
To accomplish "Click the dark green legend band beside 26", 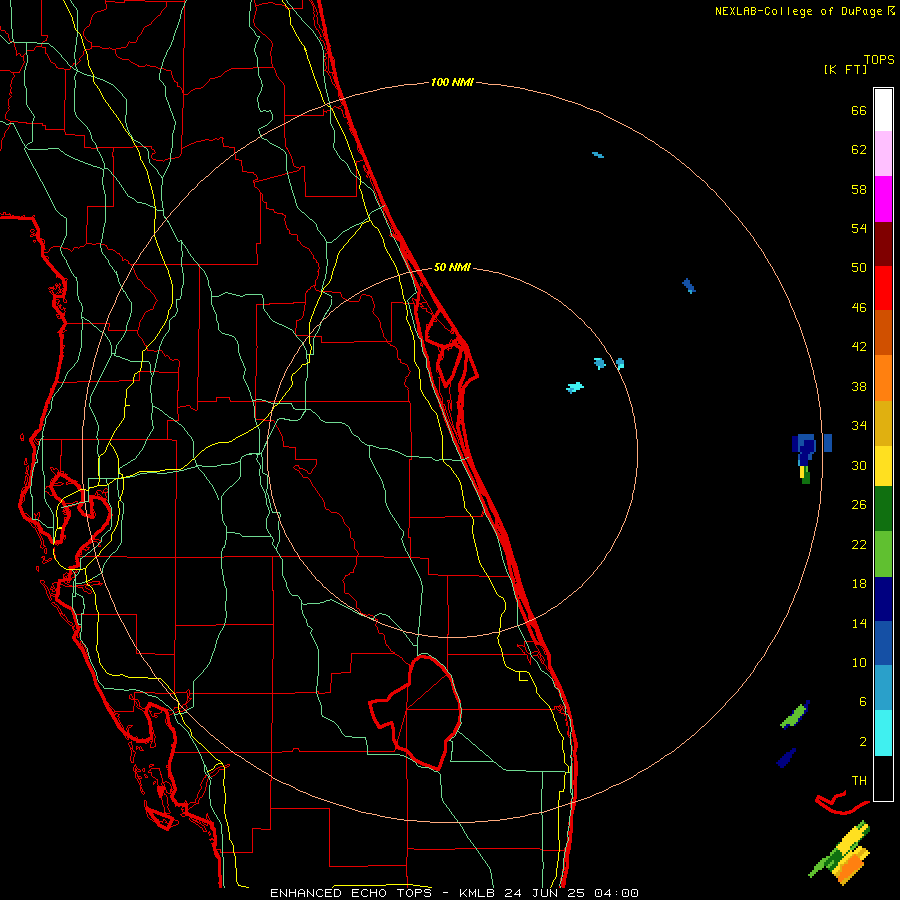I will (883, 509).
